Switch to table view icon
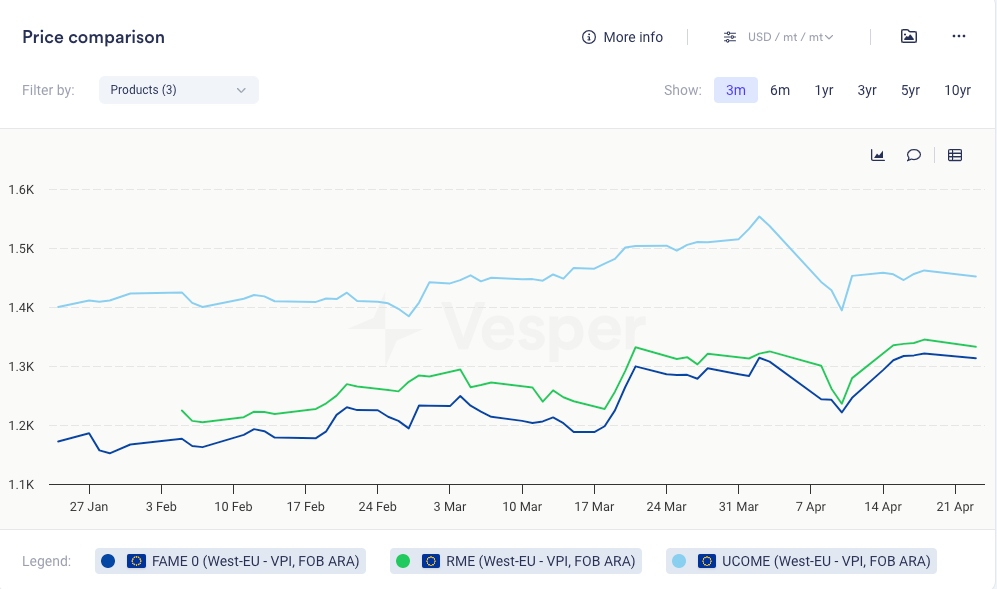Viewport: 997px width, 589px height. (955, 155)
